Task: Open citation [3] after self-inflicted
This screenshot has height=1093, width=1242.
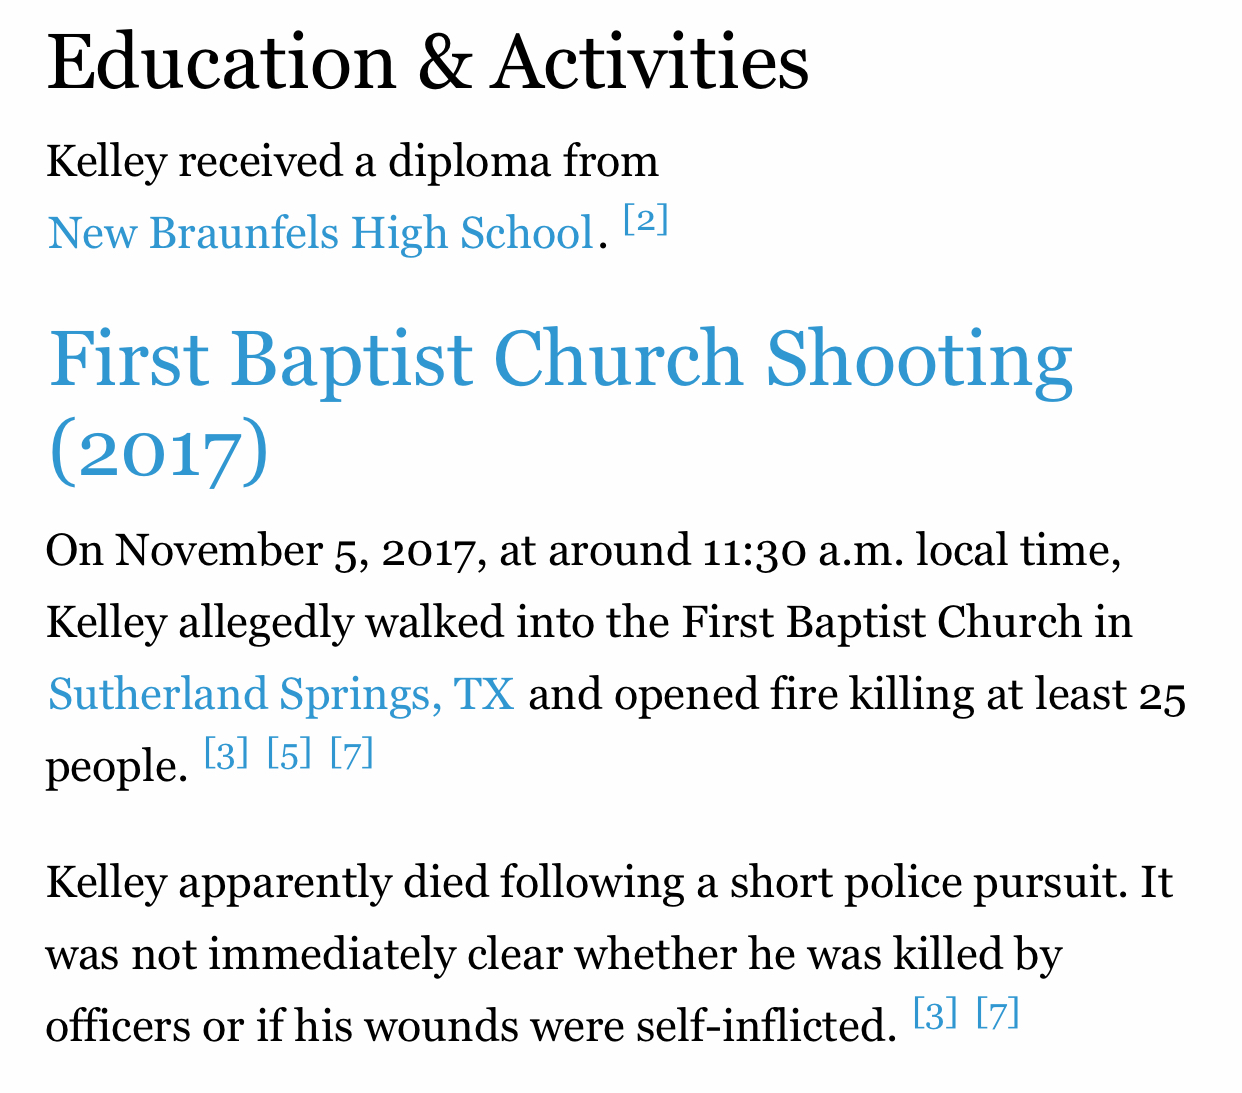Action: pos(936,1014)
